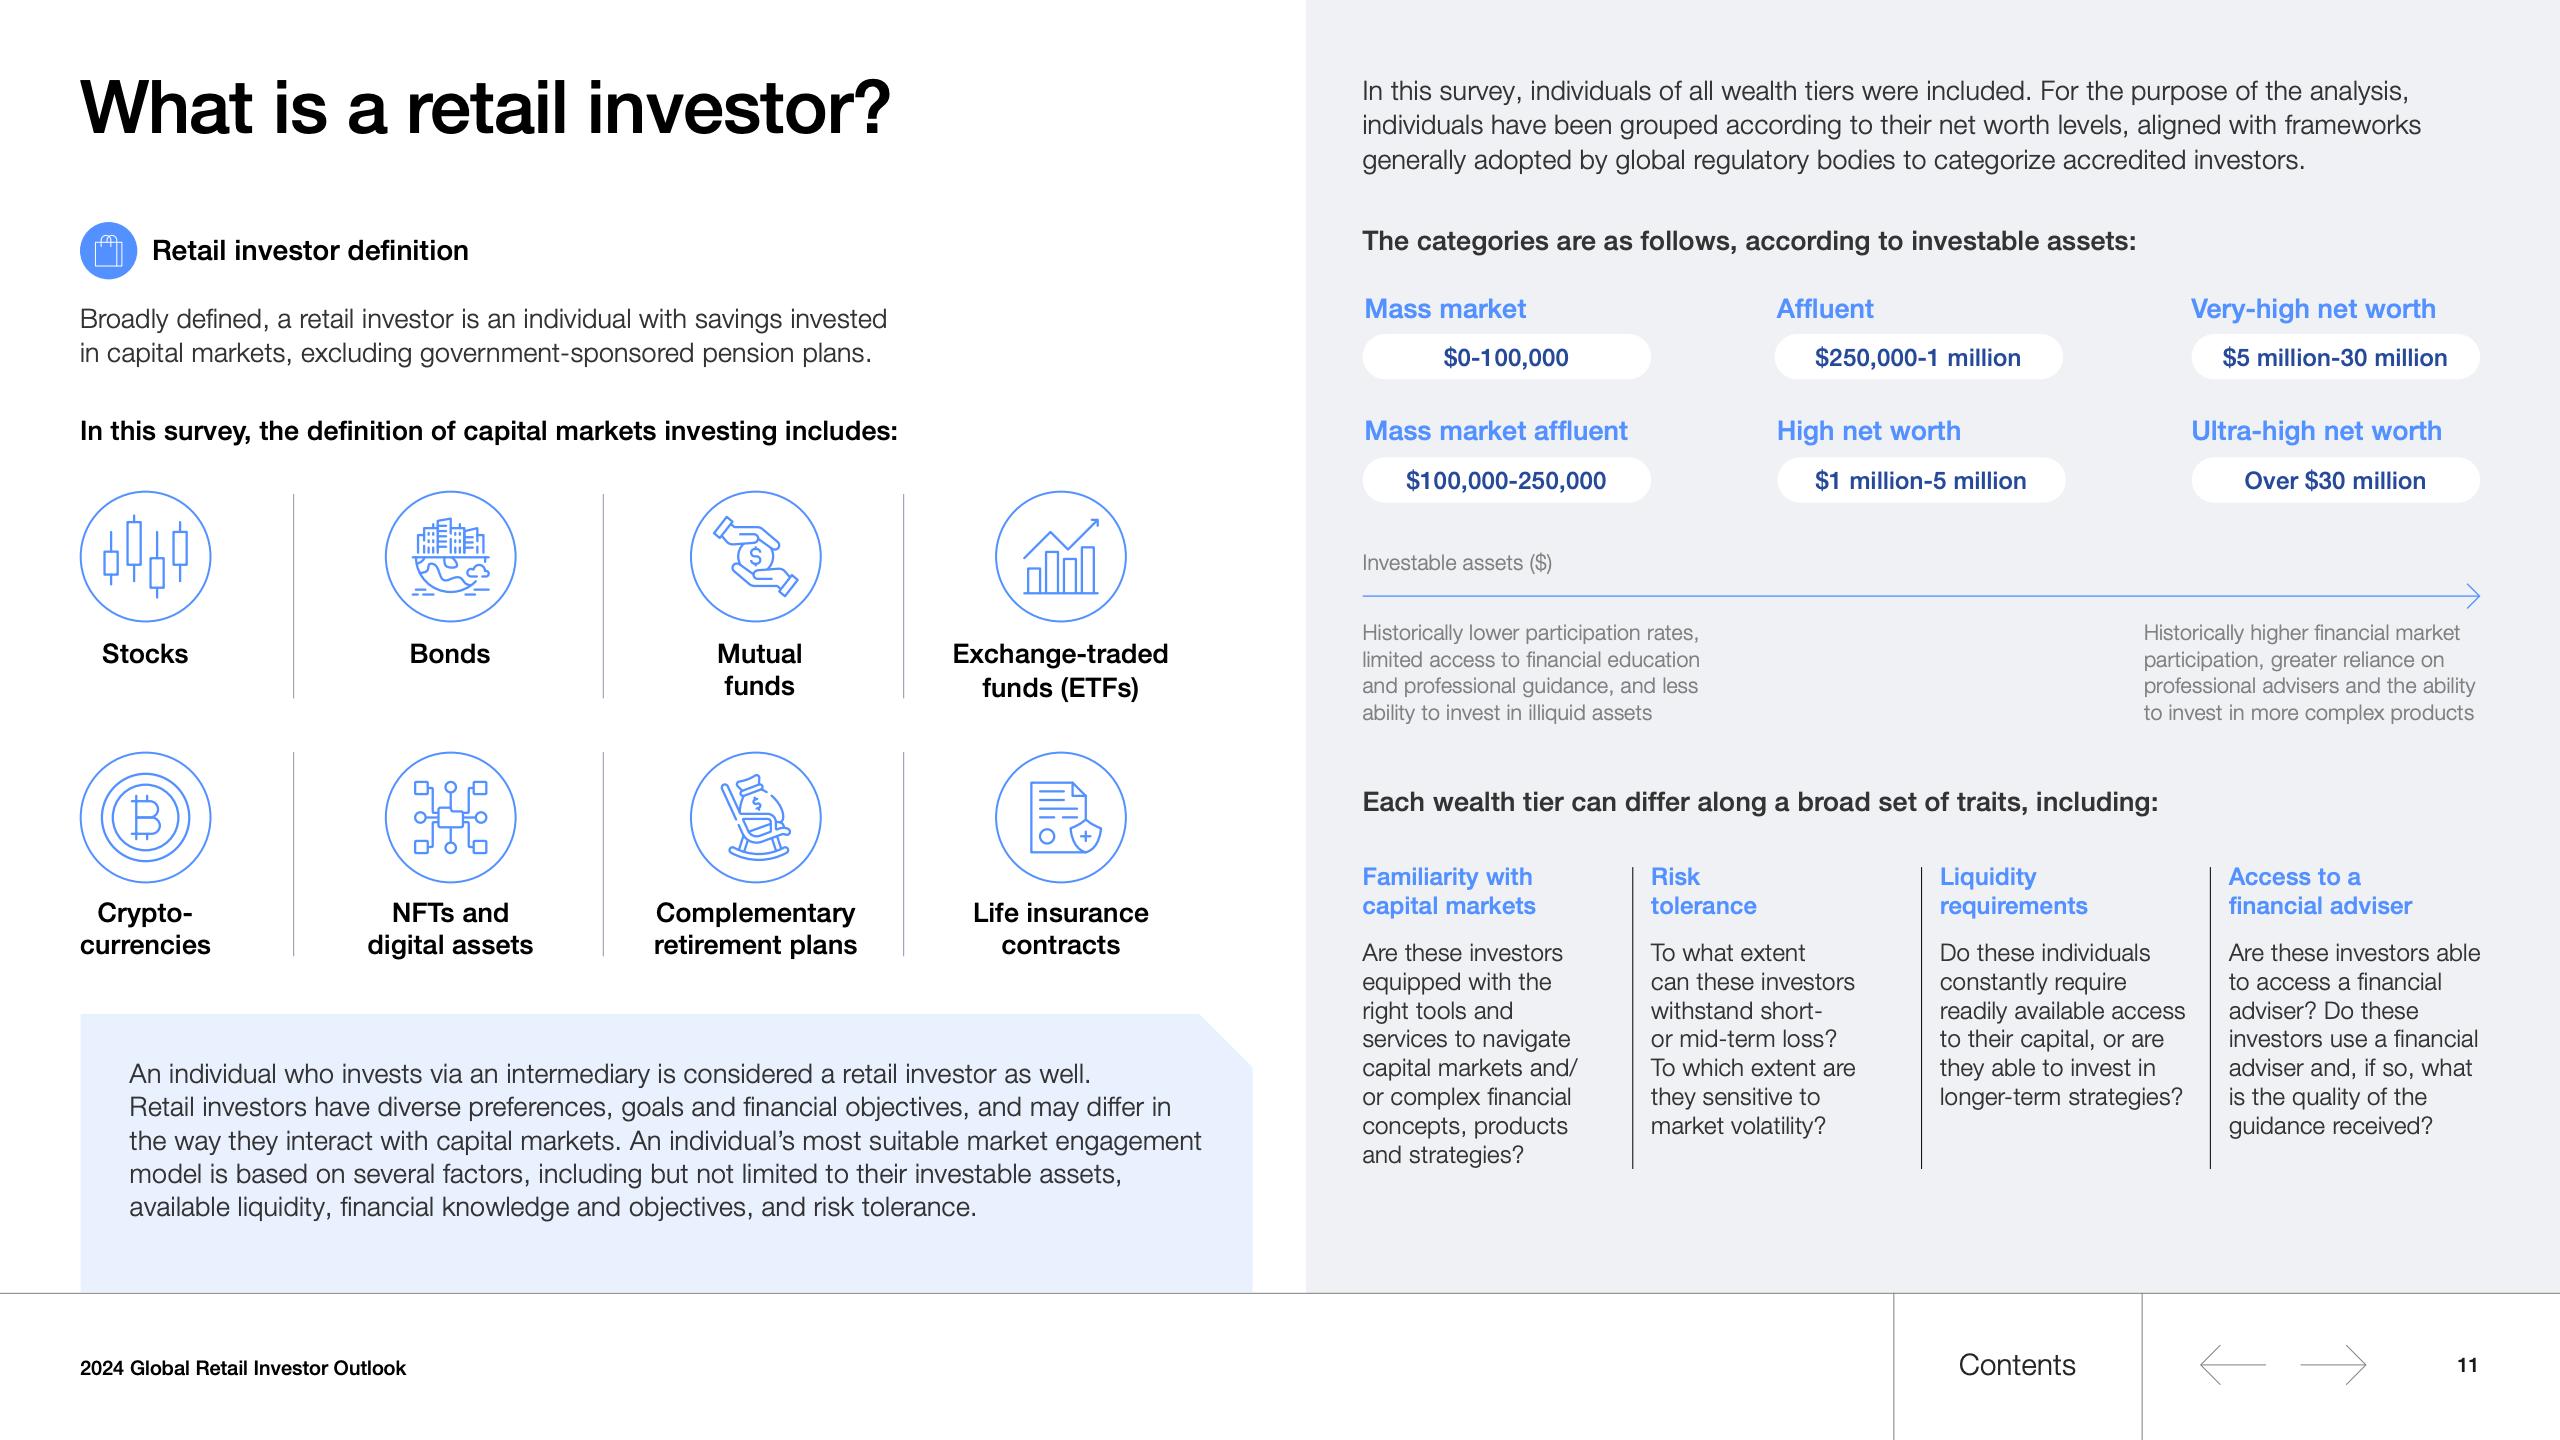Click the investable assets arrow line

coord(1921,596)
